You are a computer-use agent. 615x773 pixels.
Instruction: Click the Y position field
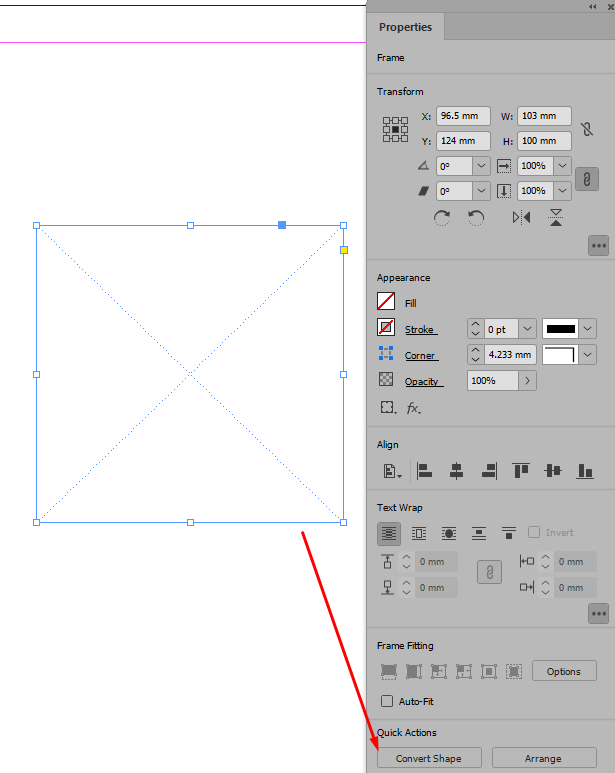tap(463, 141)
